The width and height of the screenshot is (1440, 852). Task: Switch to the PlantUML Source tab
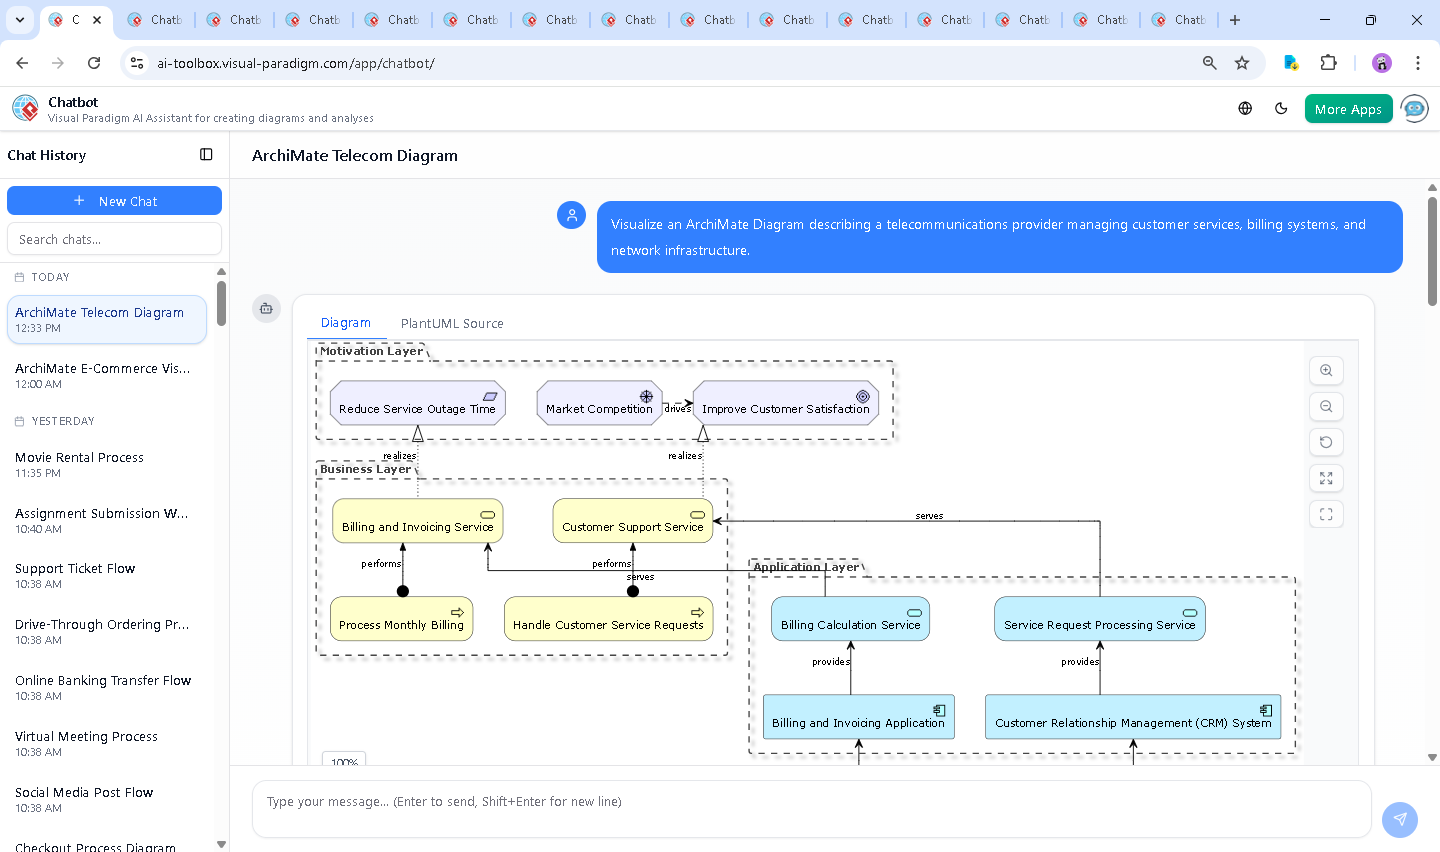pos(452,323)
